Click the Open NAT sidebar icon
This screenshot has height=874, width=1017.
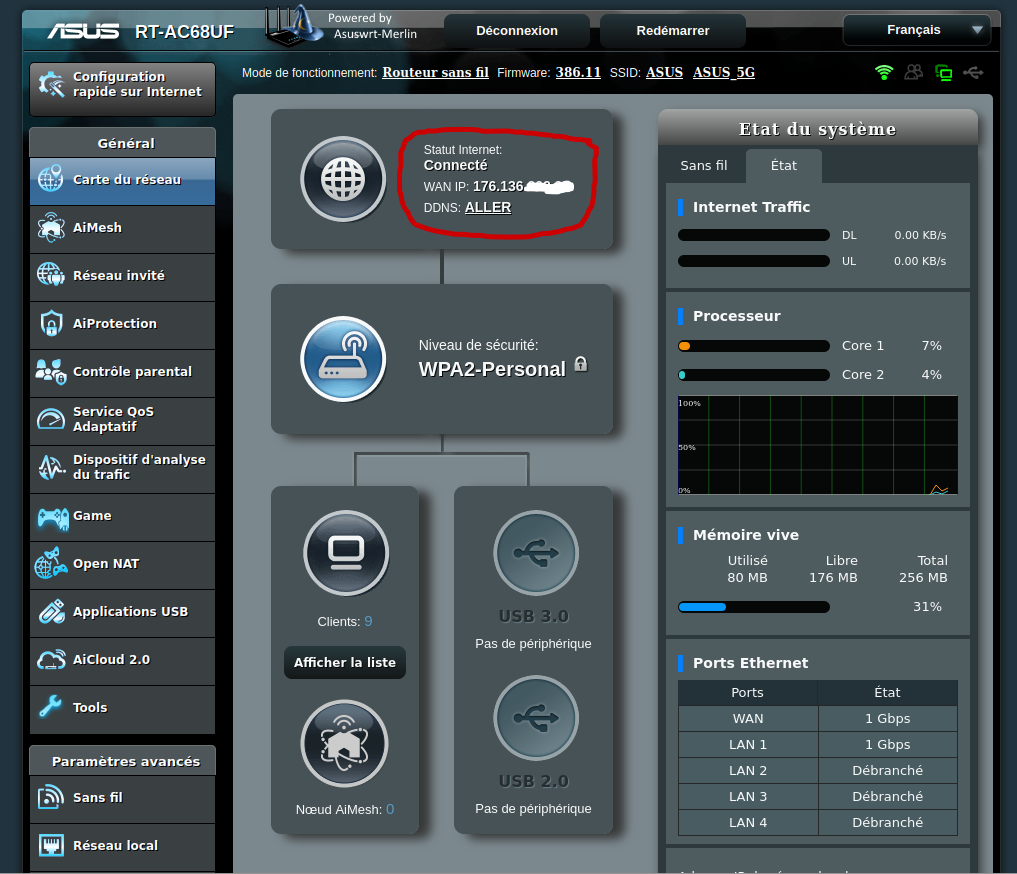[x=51, y=563]
